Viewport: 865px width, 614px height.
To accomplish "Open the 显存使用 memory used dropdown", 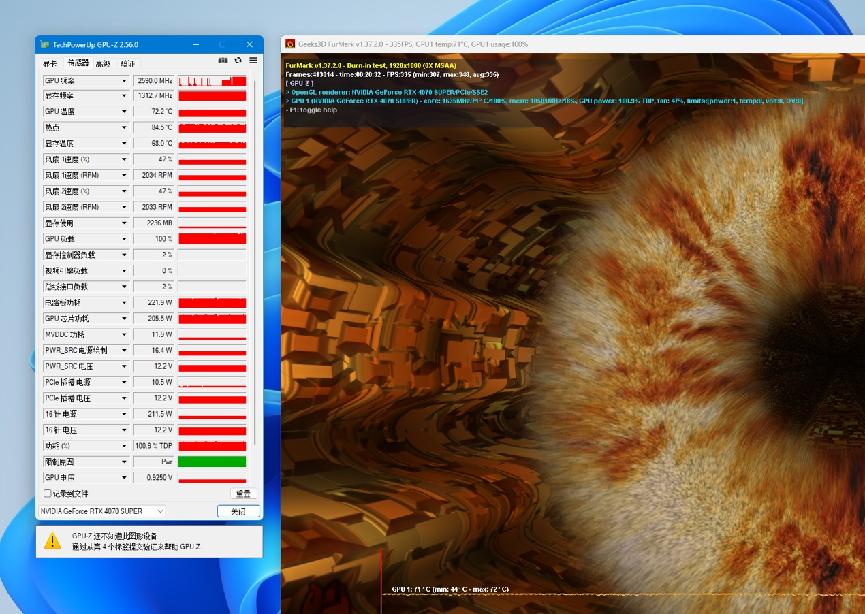I will (x=124, y=223).
